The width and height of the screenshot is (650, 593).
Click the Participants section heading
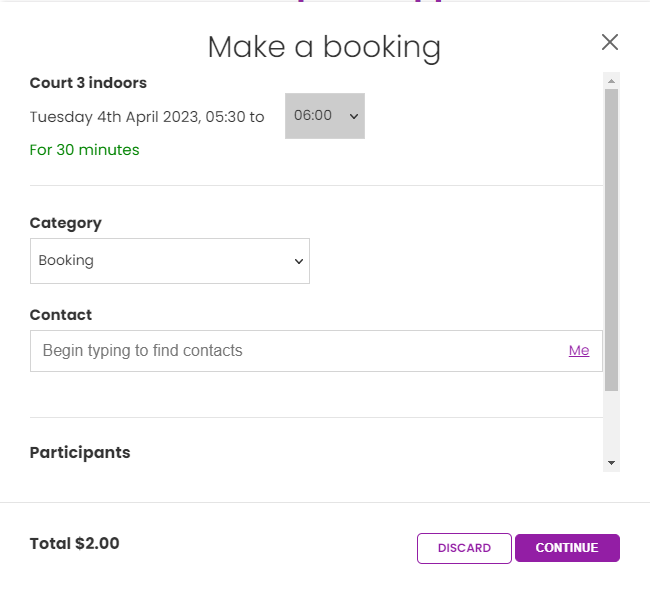[x=80, y=452]
